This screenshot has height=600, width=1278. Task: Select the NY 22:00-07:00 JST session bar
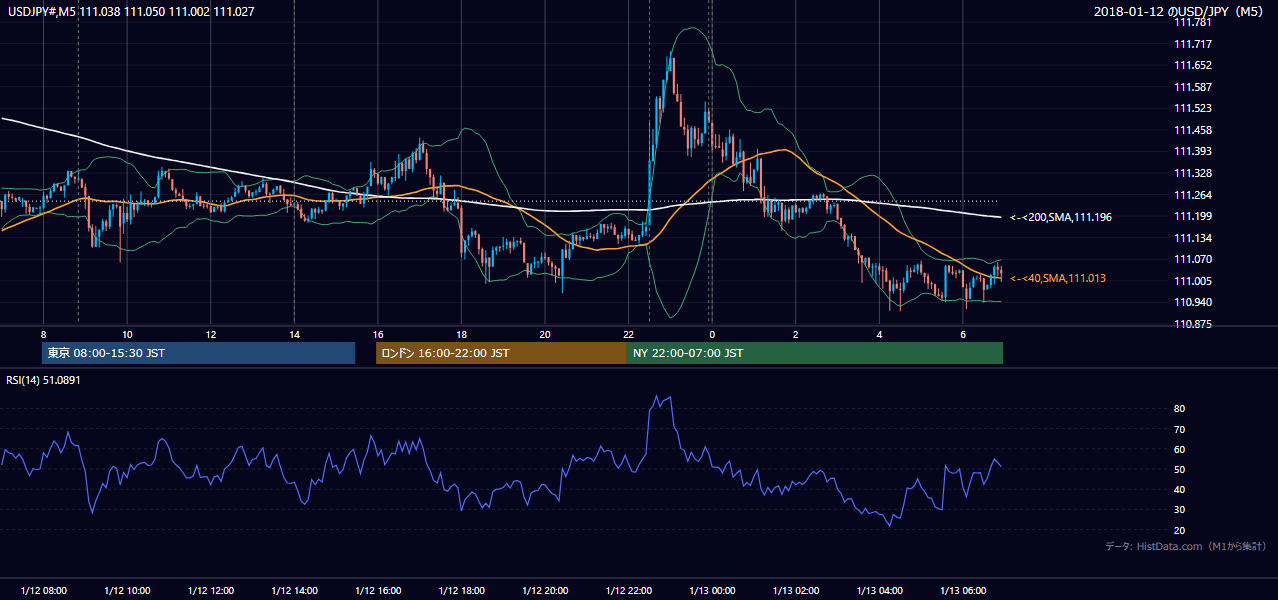(814, 353)
